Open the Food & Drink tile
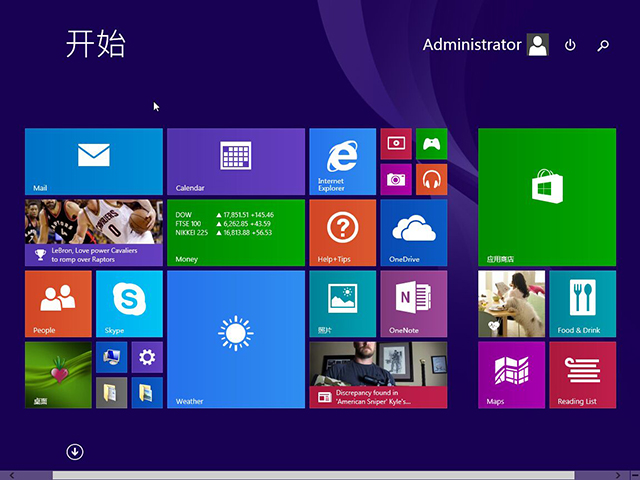The width and height of the screenshot is (640, 480). pyautogui.click(x=582, y=304)
